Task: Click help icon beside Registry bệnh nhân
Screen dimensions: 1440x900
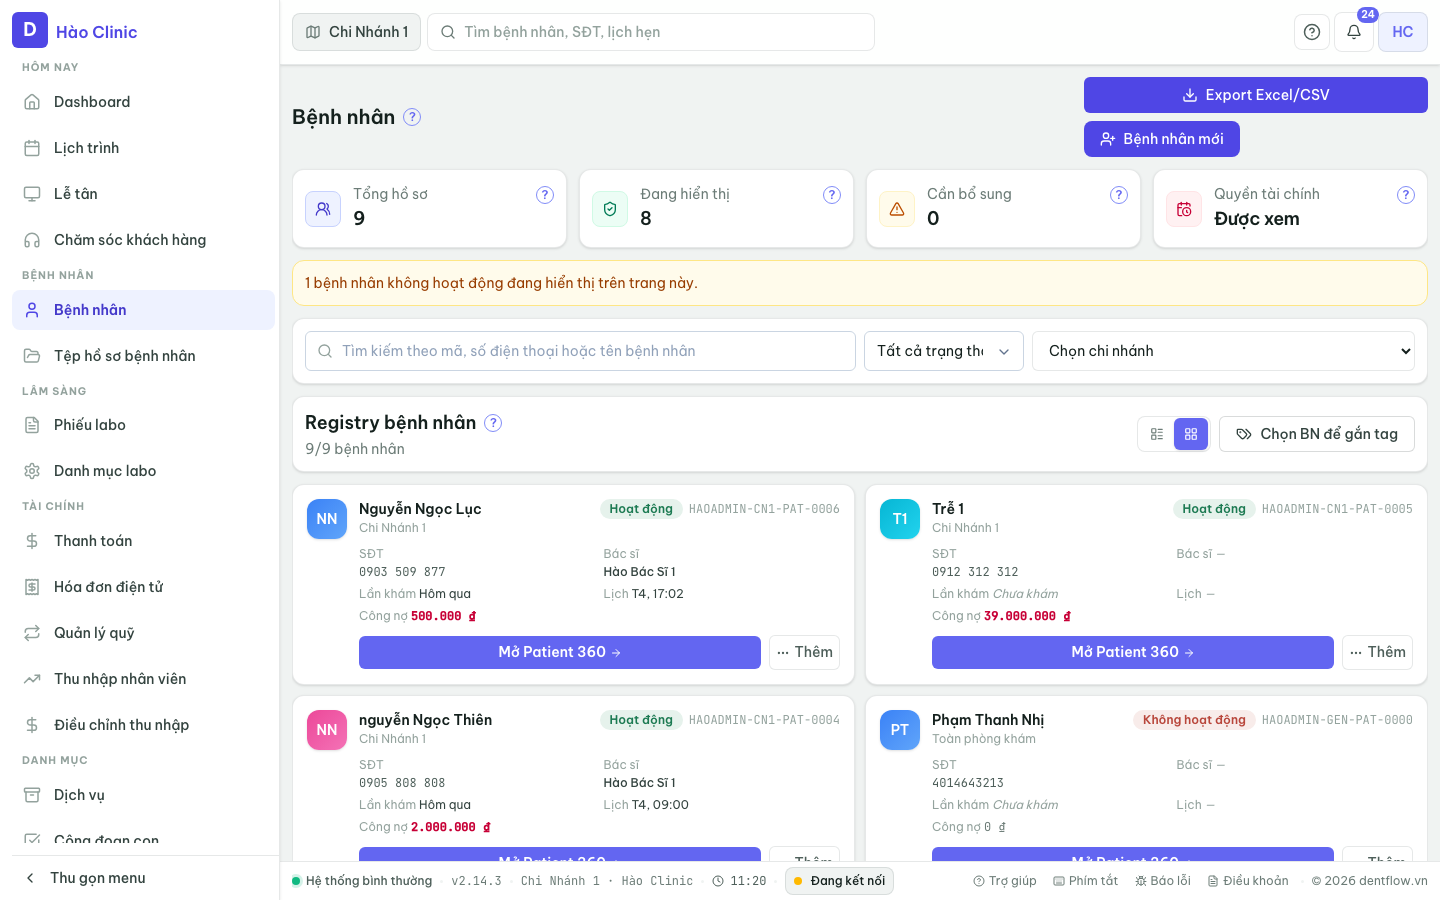Action: pos(493,423)
